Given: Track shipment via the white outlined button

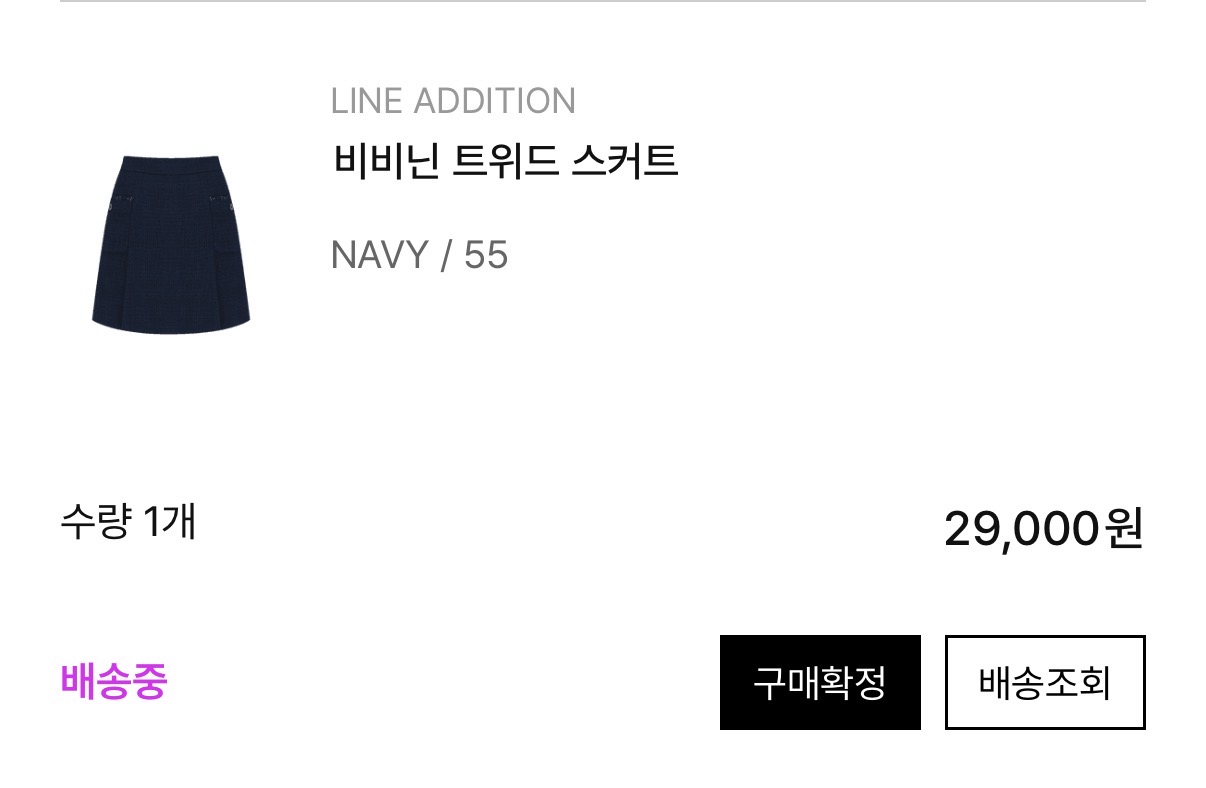Looking at the screenshot, I should coord(1045,683).
